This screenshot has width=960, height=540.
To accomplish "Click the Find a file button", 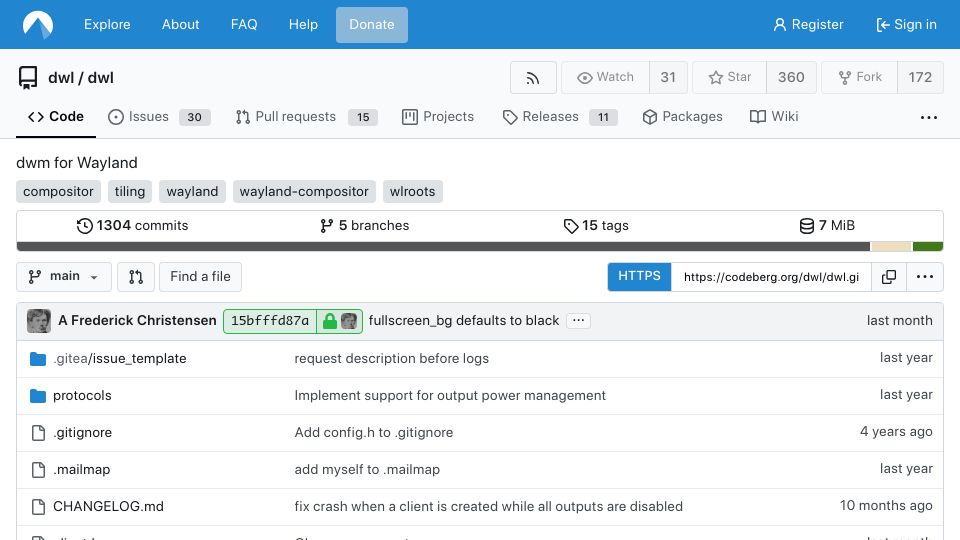I will coord(200,277).
